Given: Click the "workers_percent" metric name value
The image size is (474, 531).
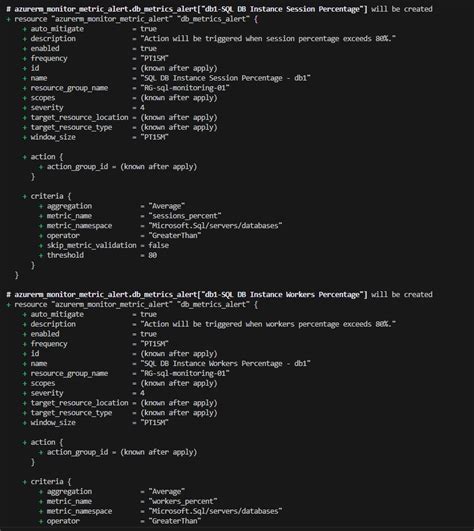Looking at the screenshot, I should click(183, 501).
